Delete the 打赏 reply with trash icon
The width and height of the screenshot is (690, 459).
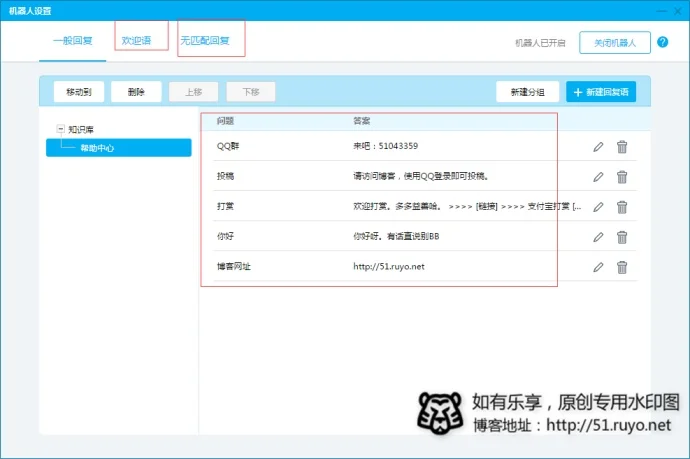[x=622, y=207]
